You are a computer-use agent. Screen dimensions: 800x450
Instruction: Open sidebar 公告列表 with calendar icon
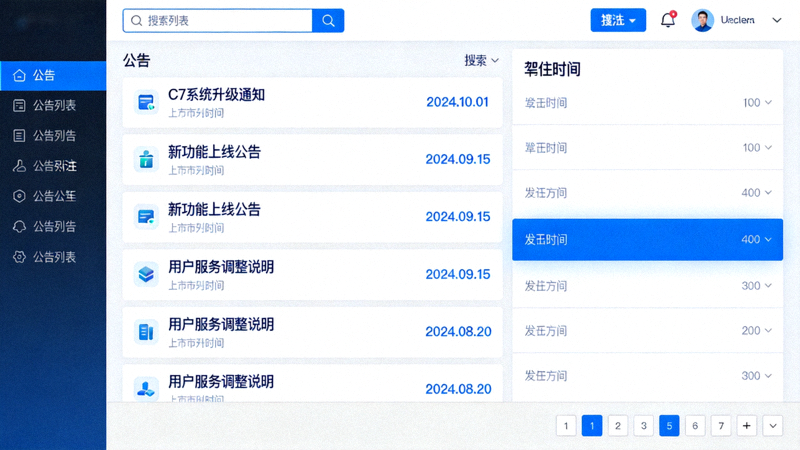[x=53, y=106]
